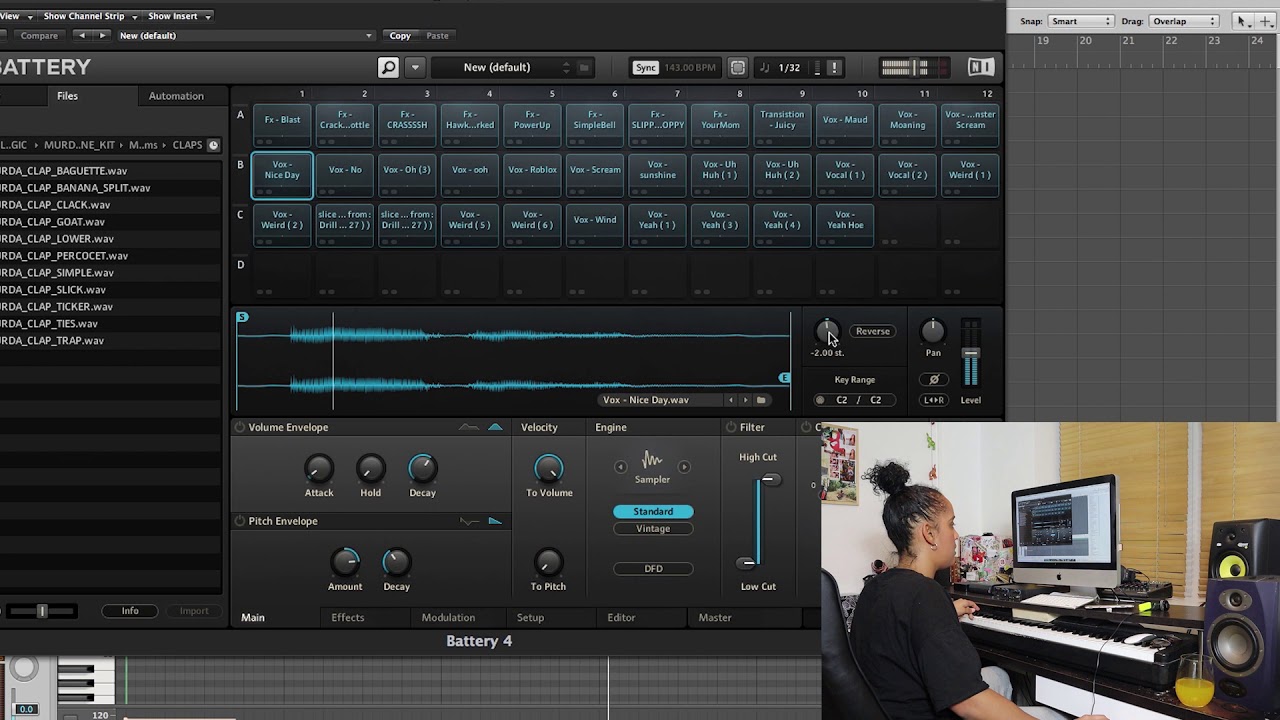The height and width of the screenshot is (720, 1280).
Task: Click the Tune knob showing -2.00 st.
Action: tap(827, 332)
